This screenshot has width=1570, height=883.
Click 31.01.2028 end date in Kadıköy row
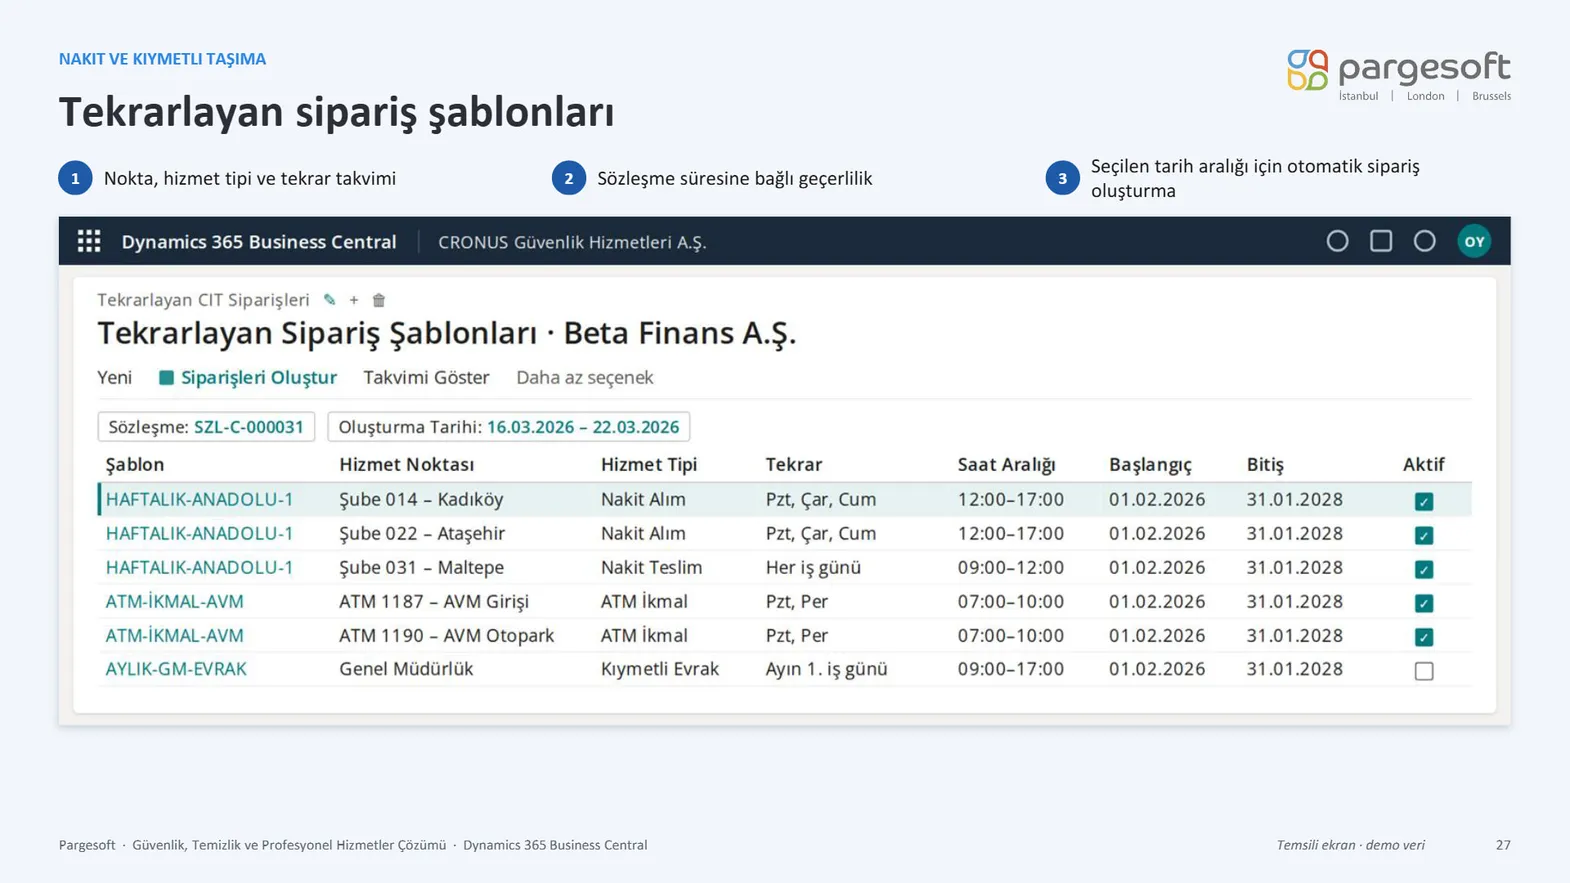point(1295,499)
